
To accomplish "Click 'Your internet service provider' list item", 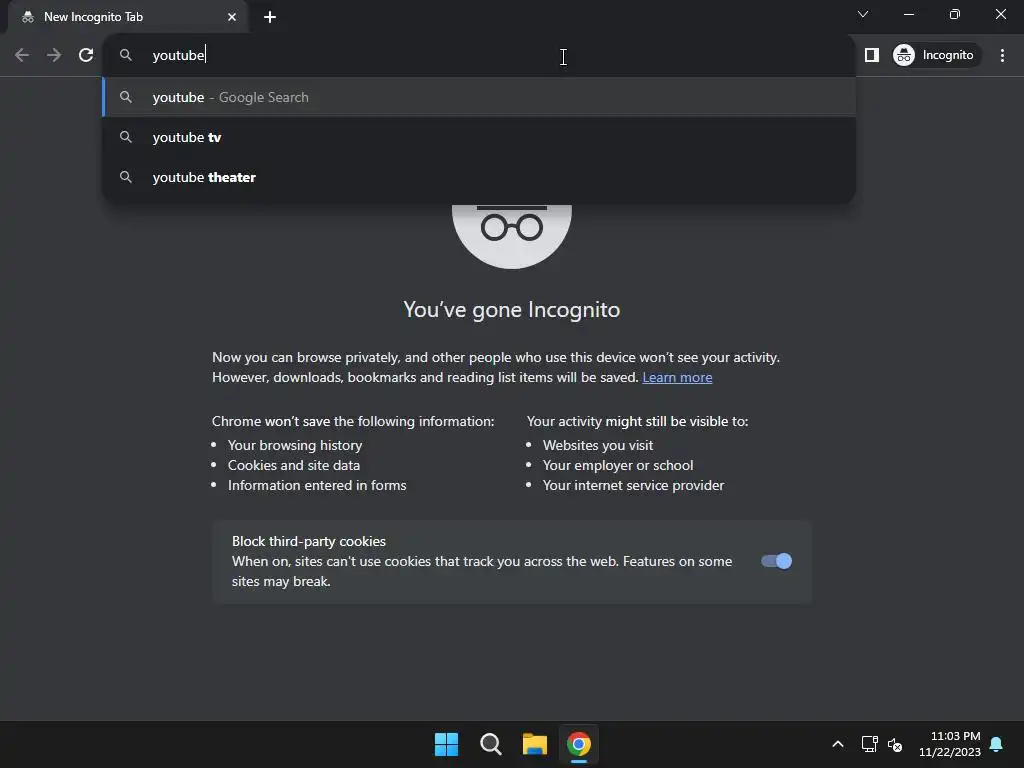I will coord(633,485).
